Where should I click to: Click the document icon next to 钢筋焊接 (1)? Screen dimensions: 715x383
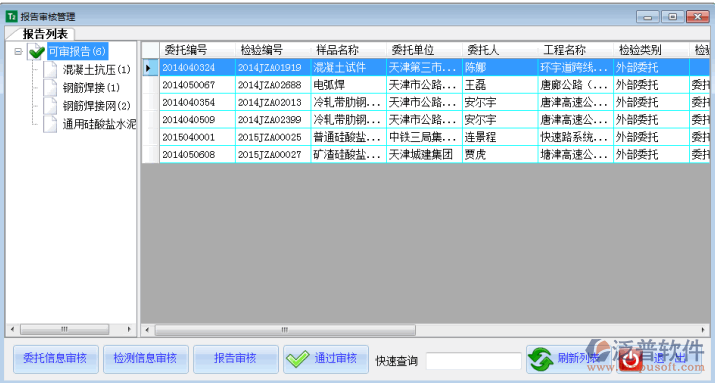click(50, 88)
